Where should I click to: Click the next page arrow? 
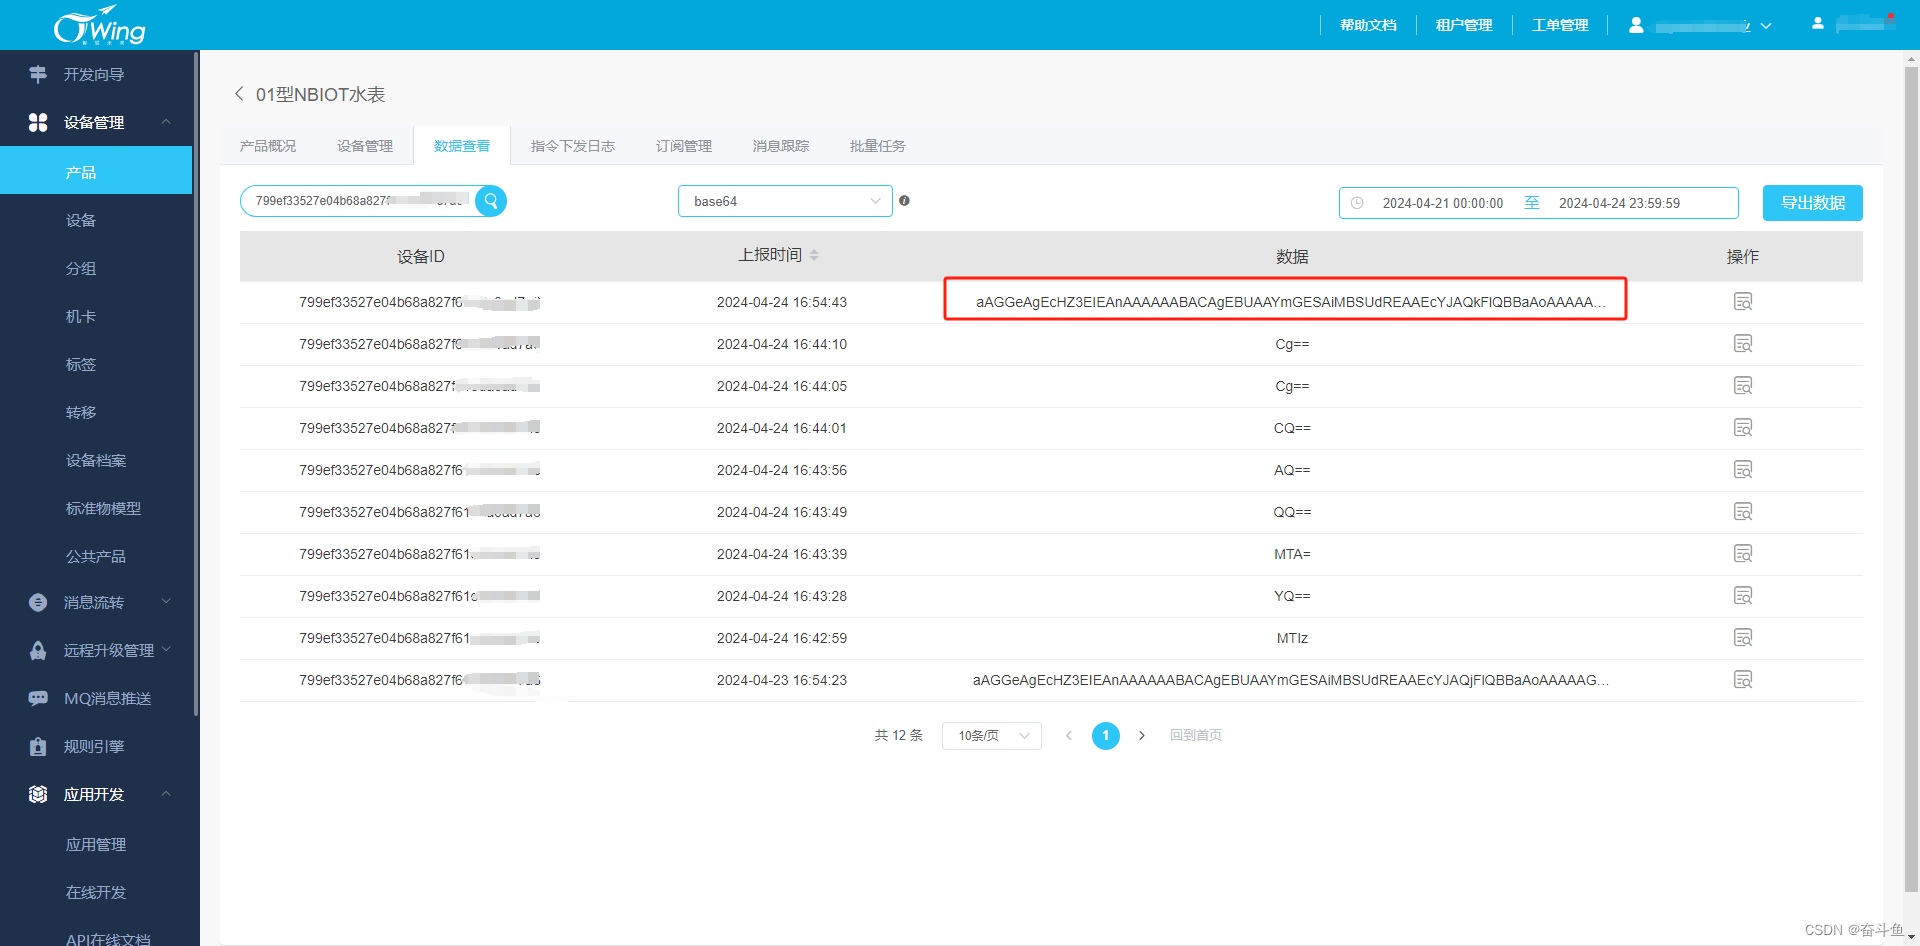coord(1142,736)
